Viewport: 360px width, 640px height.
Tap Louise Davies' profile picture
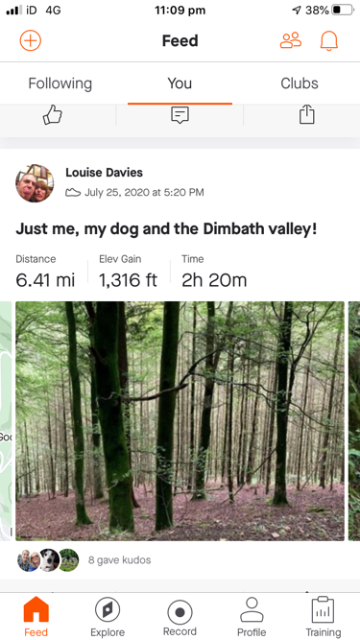coord(35,183)
